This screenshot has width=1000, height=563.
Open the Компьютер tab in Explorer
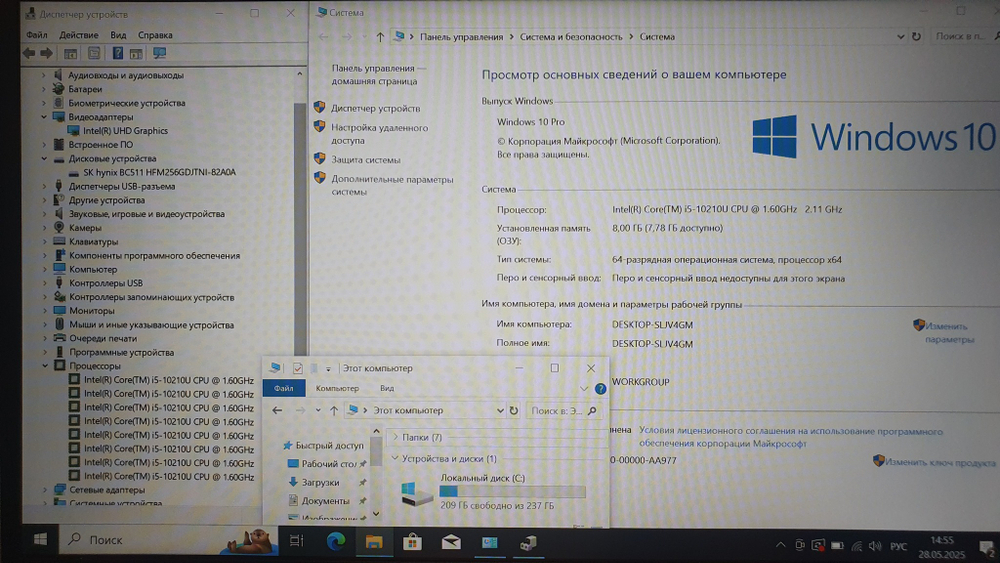[x=337, y=388]
